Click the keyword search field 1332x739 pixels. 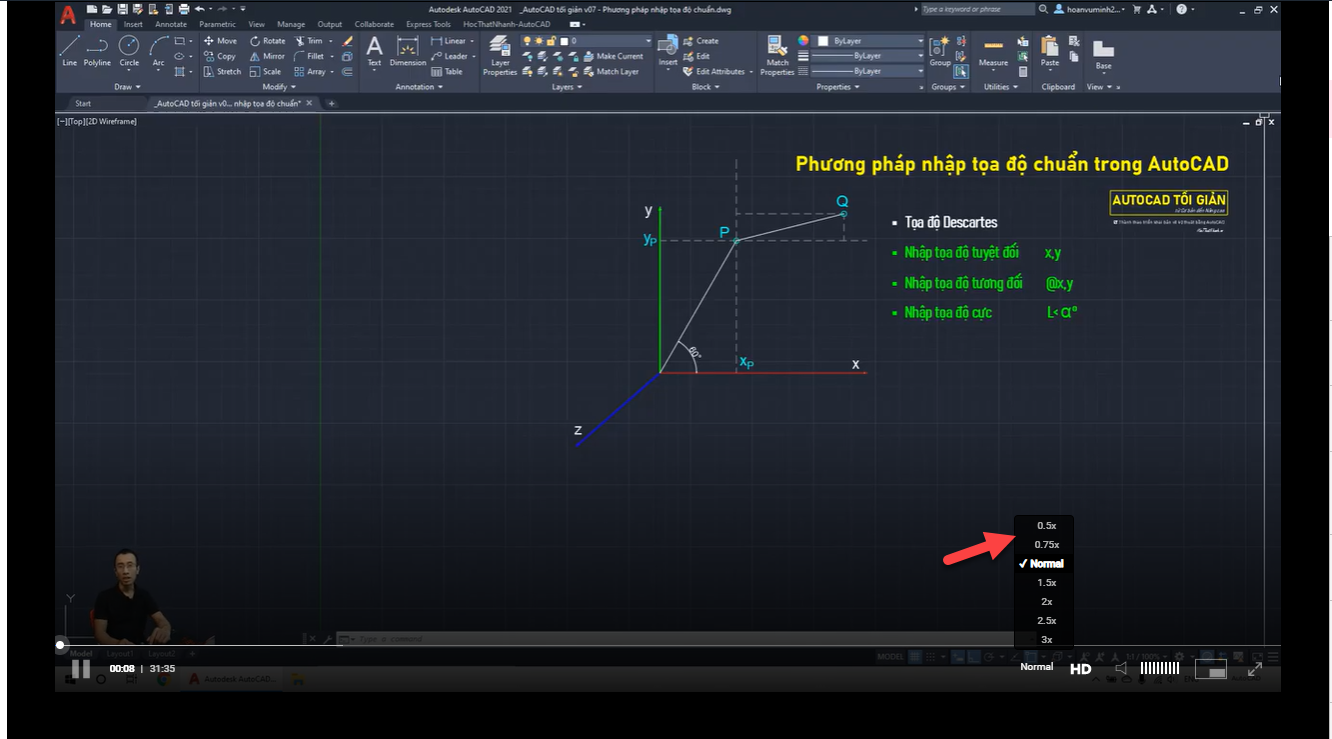(x=977, y=9)
